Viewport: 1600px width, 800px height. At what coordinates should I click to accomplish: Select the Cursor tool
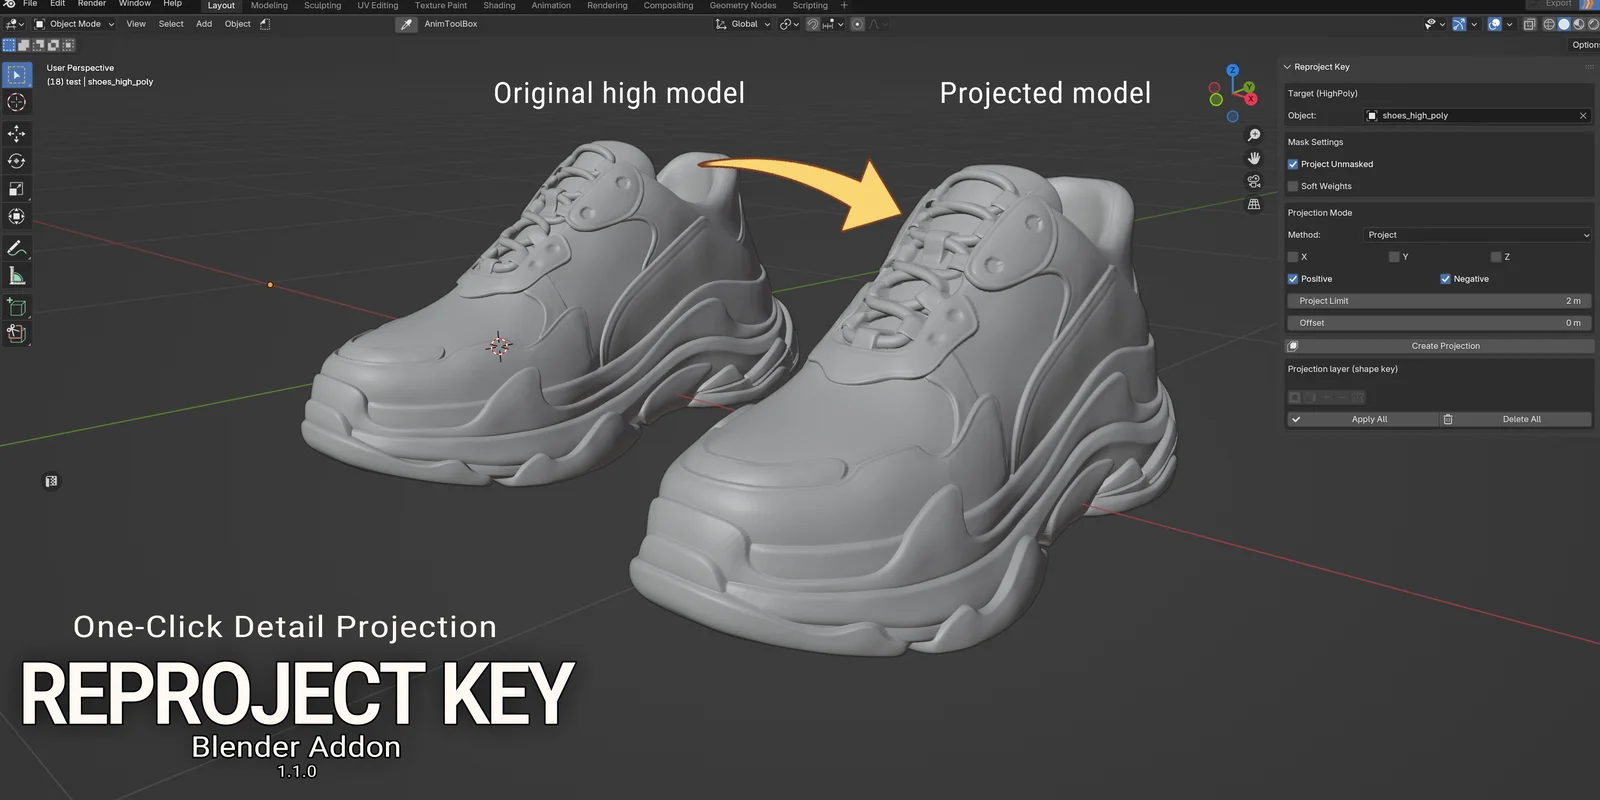[x=17, y=102]
